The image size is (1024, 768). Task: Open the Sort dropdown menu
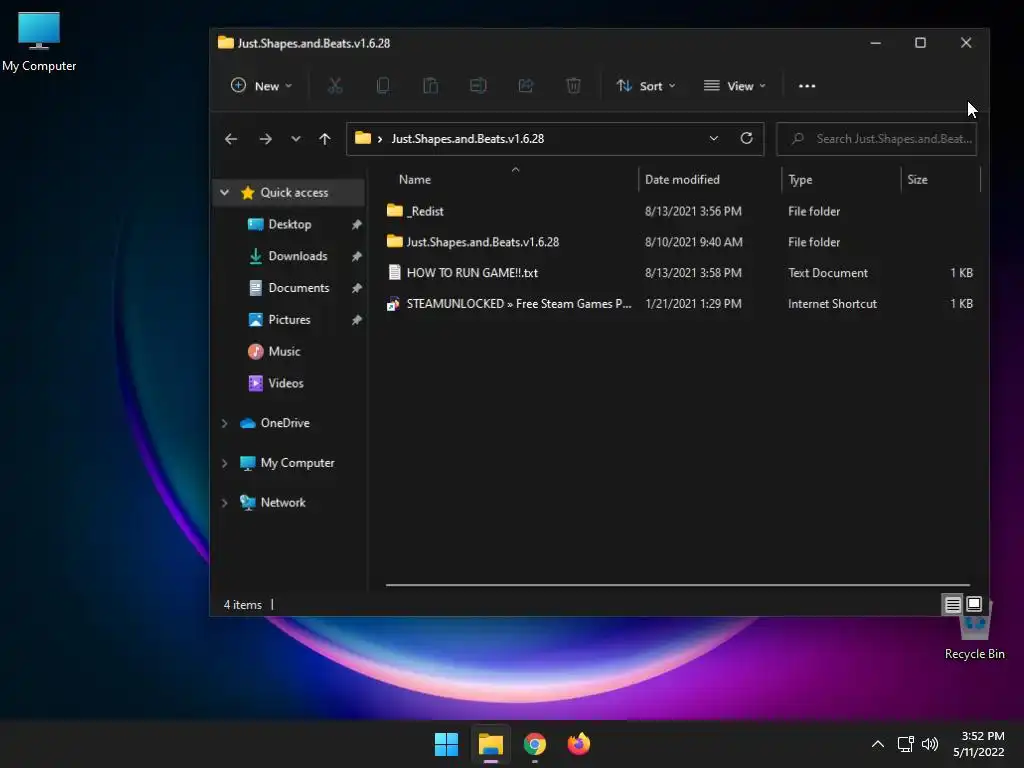point(646,86)
